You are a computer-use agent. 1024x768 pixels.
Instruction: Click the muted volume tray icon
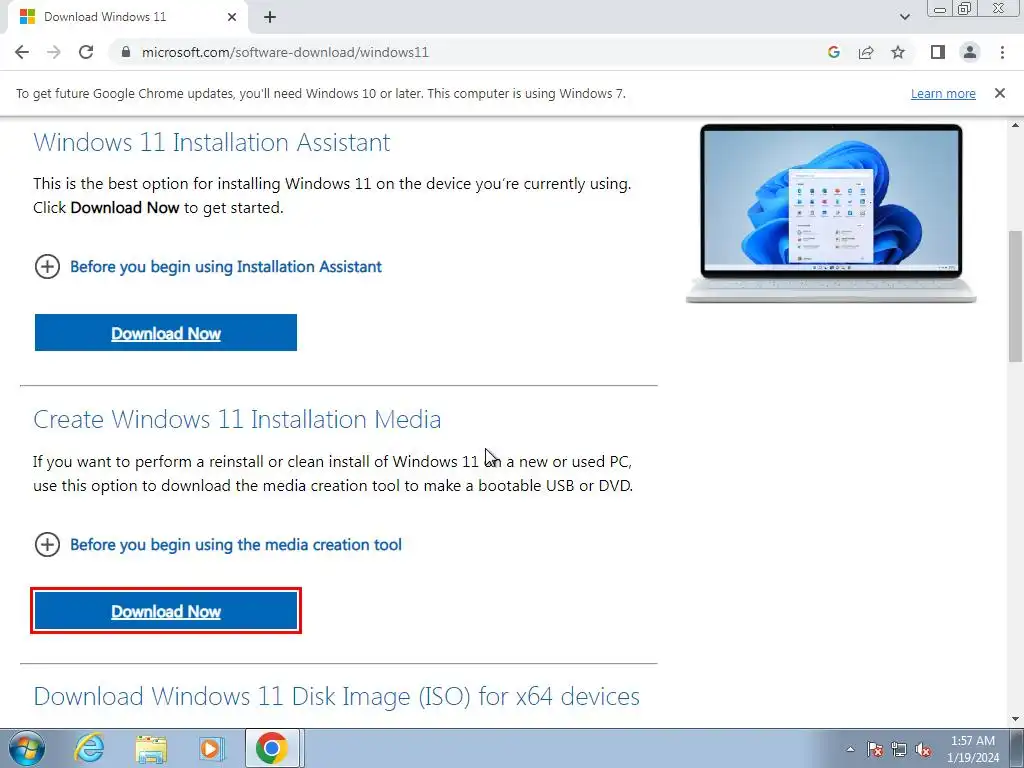tap(923, 749)
